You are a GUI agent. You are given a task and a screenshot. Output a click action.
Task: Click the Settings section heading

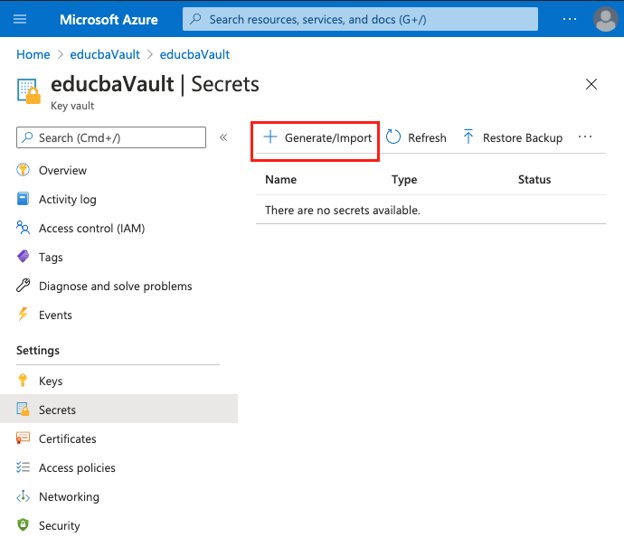click(38, 351)
